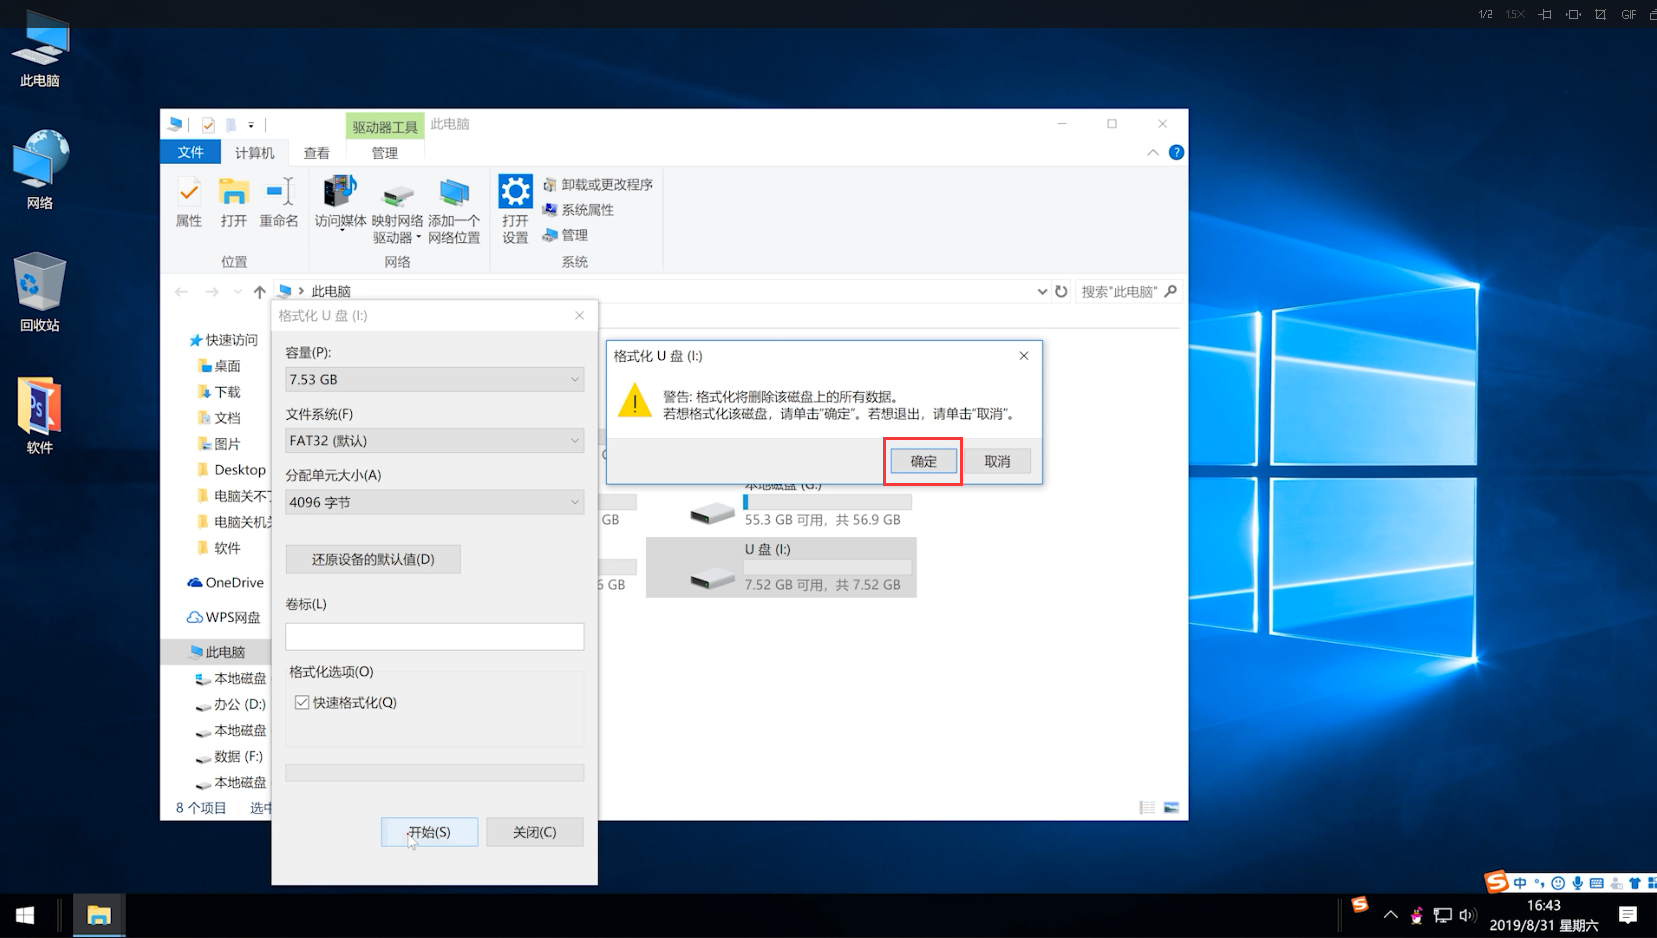This screenshot has width=1657, height=938.
Task: Open the 回收站 recycle bin desktop icon
Action: point(40,292)
